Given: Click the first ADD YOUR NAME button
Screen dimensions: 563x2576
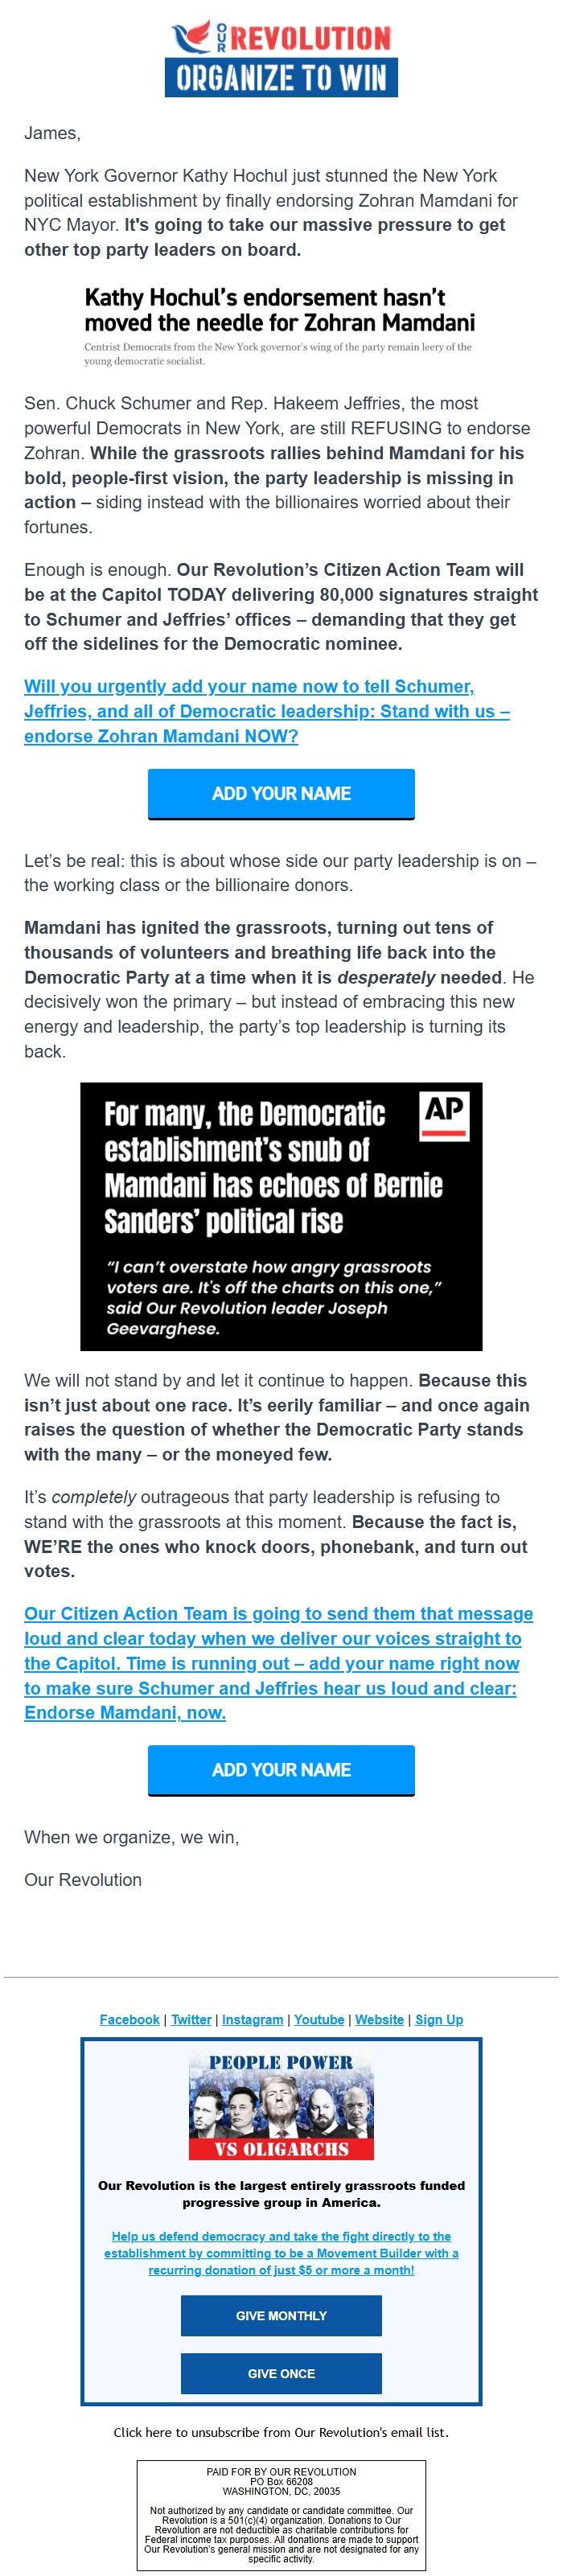Looking at the screenshot, I should (281, 793).
